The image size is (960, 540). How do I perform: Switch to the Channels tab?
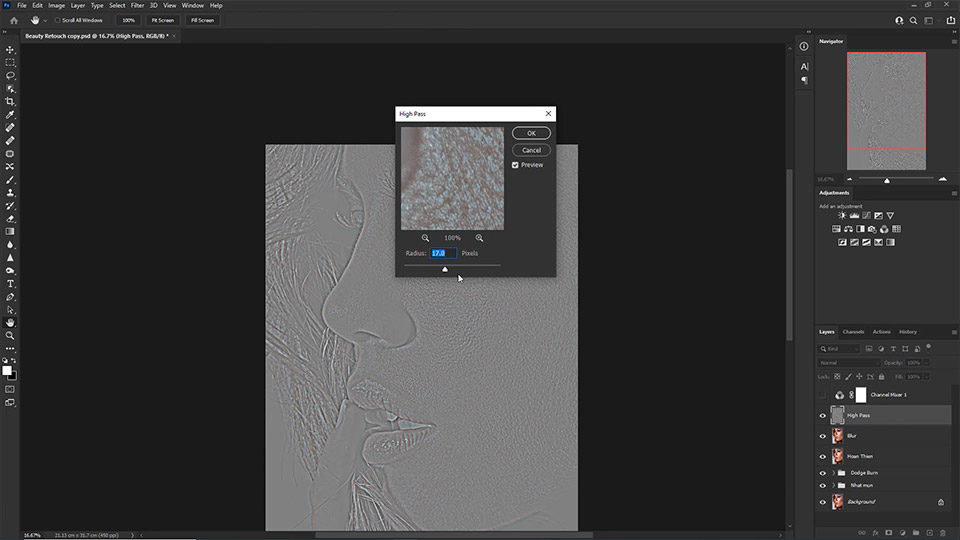853,332
